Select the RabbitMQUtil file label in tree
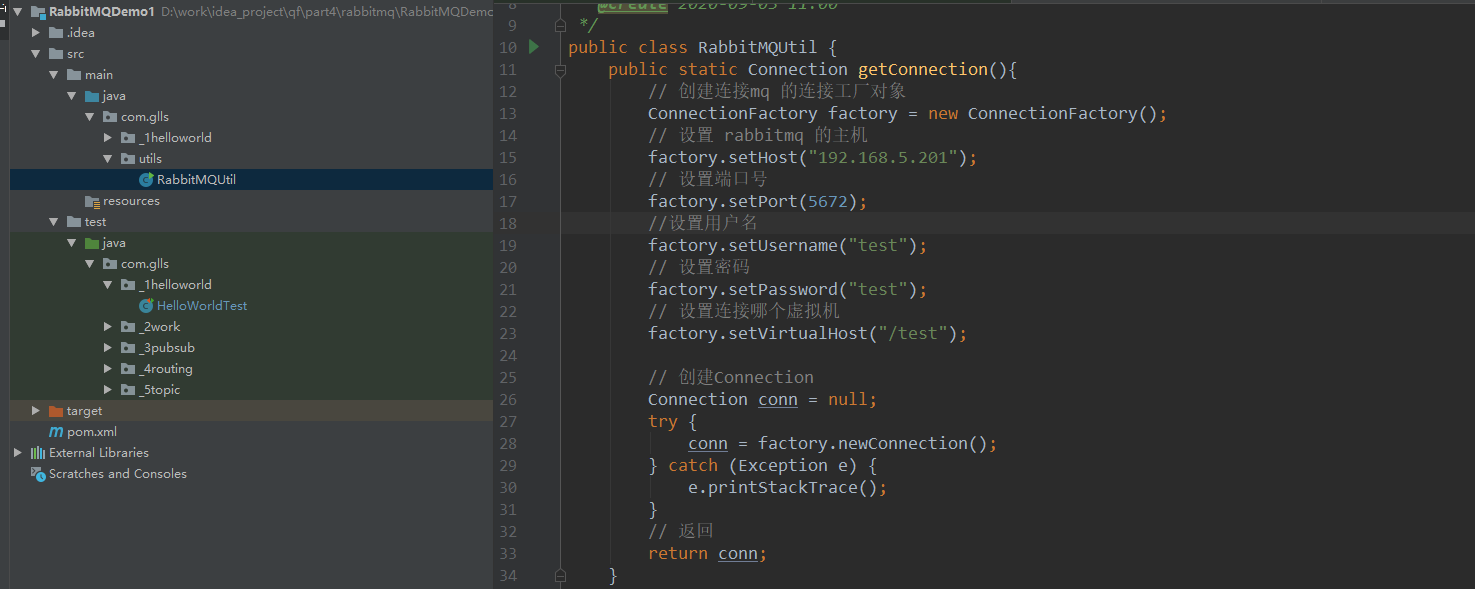This screenshot has width=1475, height=589. 196,180
